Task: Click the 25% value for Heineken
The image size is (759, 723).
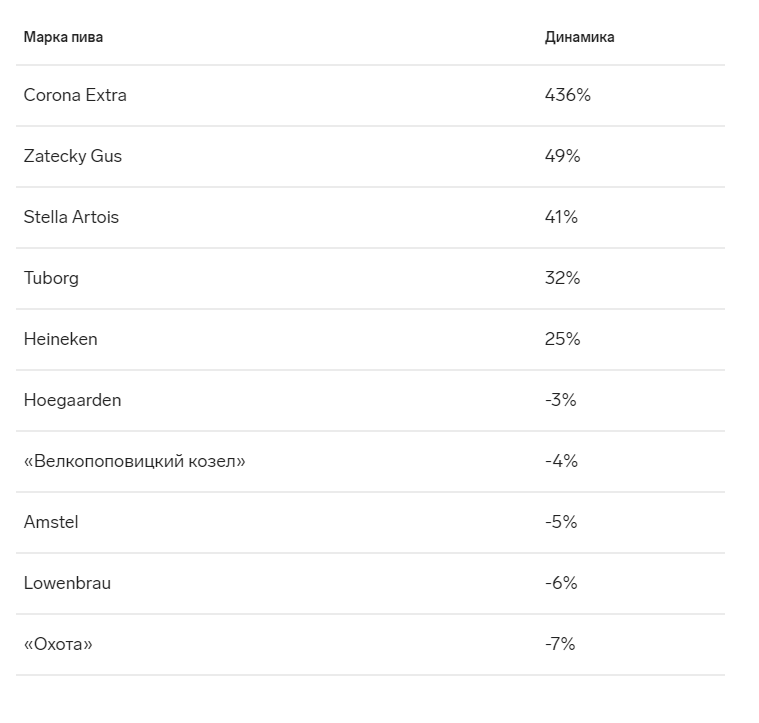Action: pyautogui.click(x=562, y=339)
